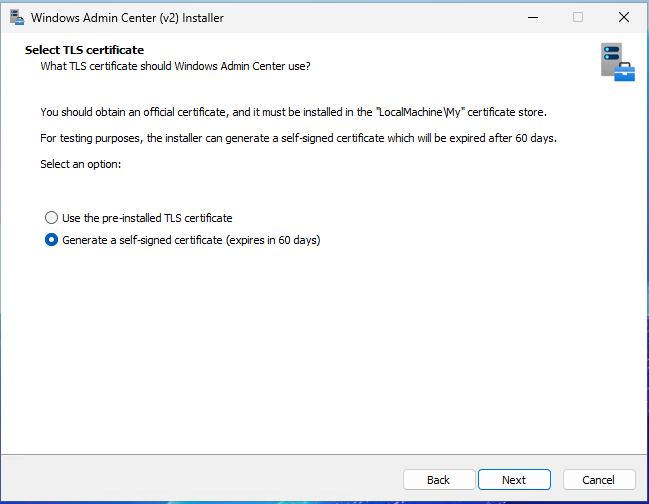Cancel the installer setup
Screen dimensions: 649x504
598,480
